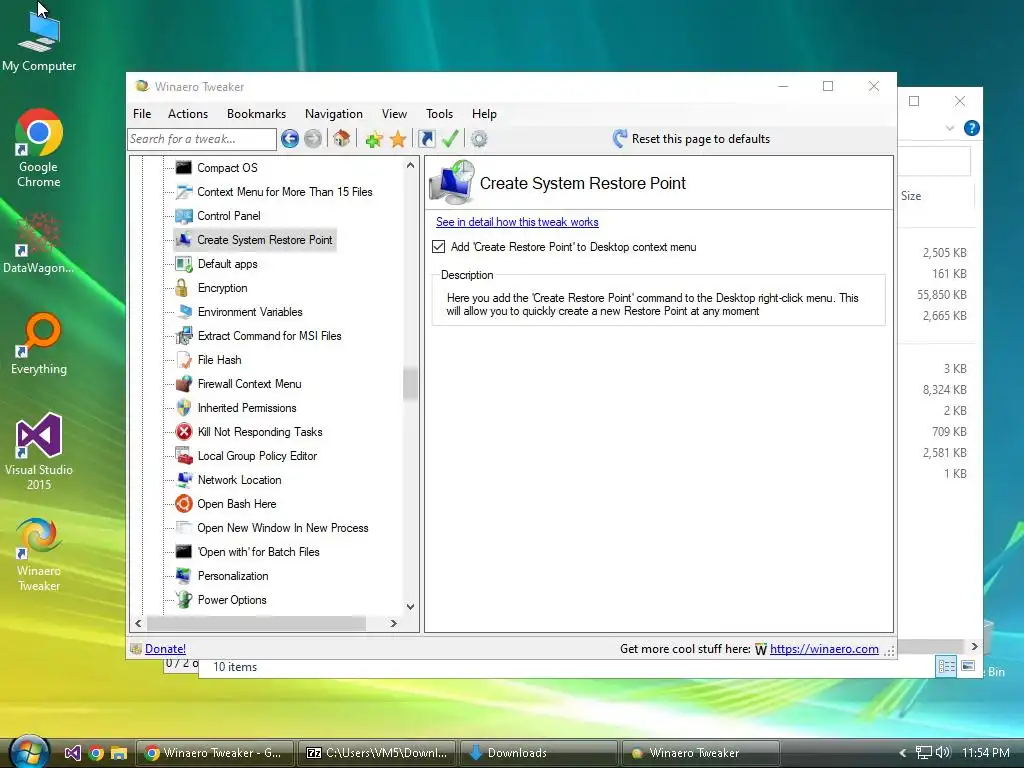The width and height of the screenshot is (1024, 768).
Task: Click Reset this page to defaults
Action: tap(691, 138)
